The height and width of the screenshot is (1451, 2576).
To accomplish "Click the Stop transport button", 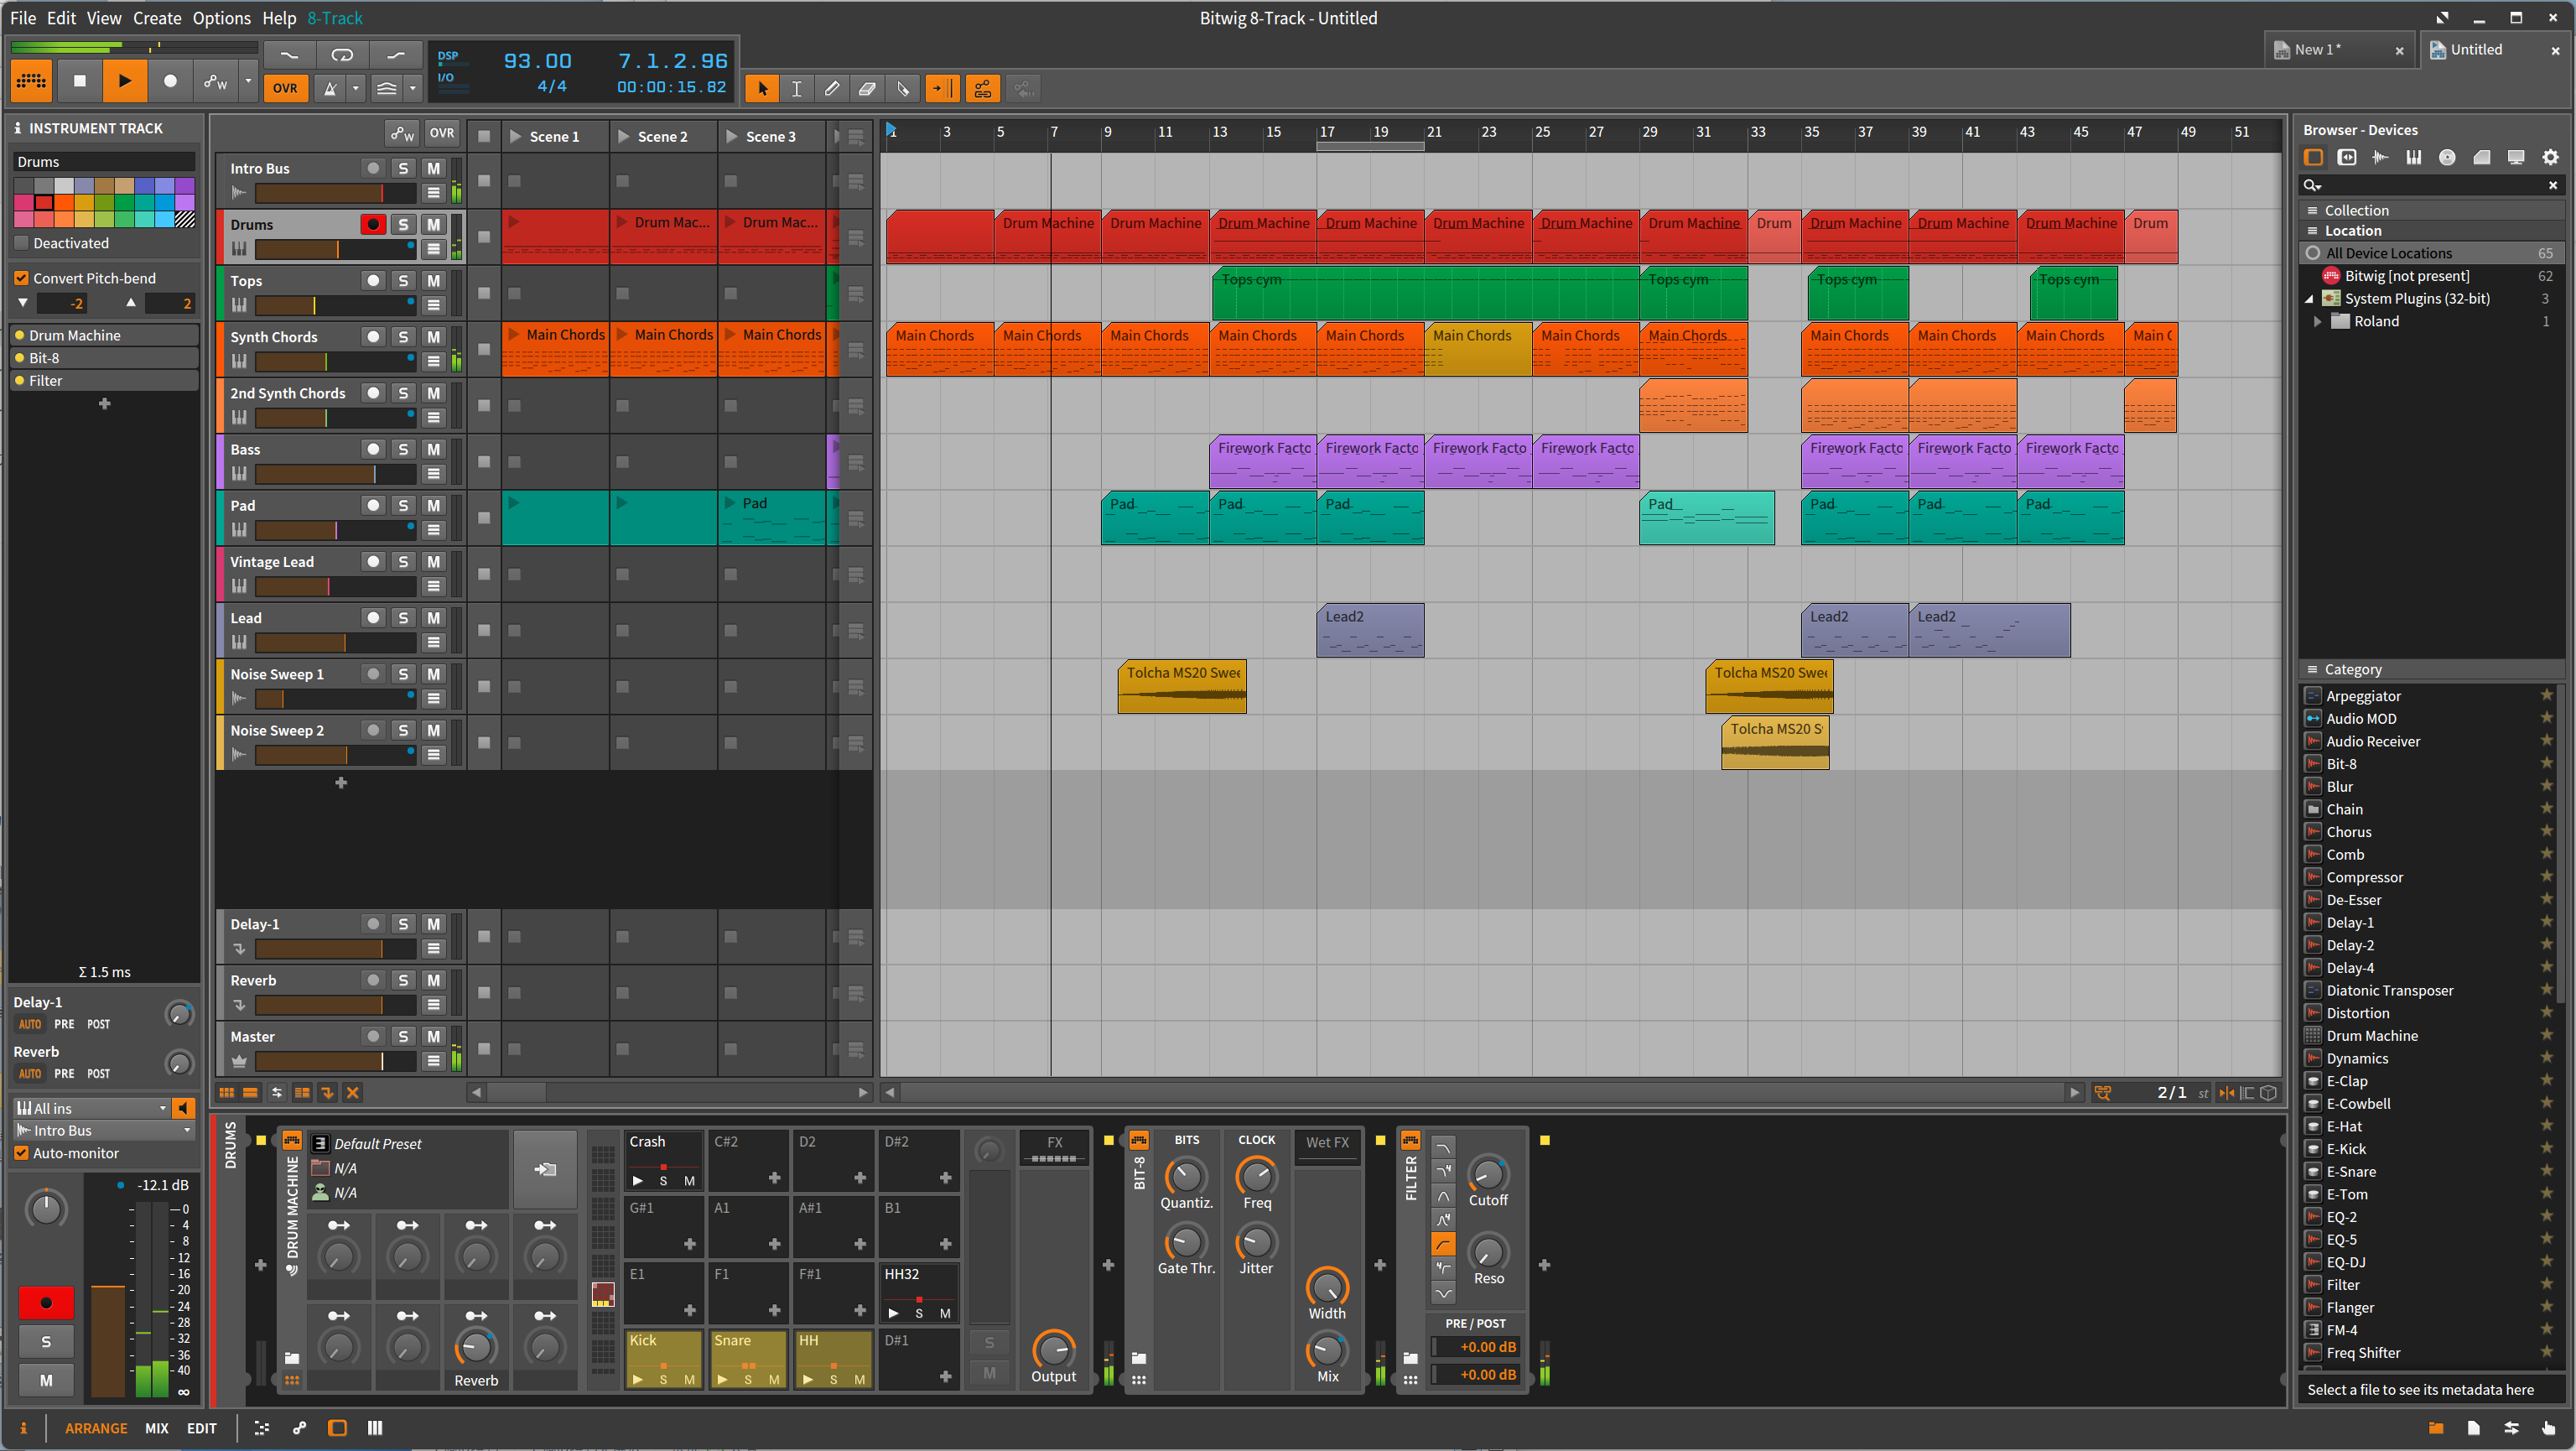I will (x=79, y=81).
